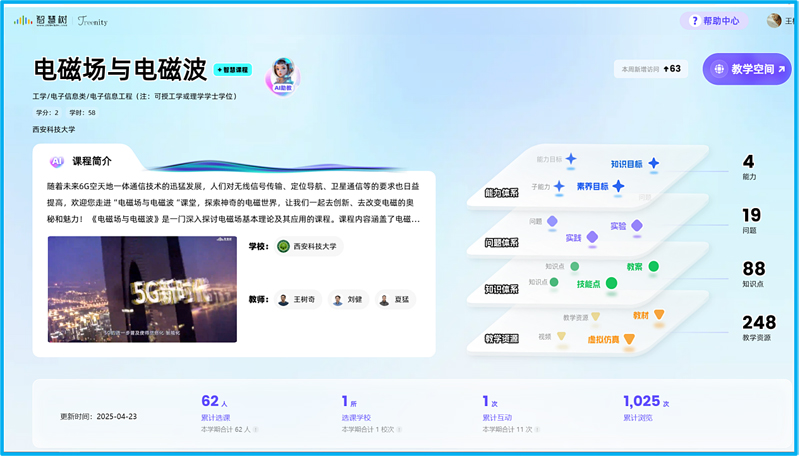
Task: Click the 本周新增访问 visits counter
Action: [x=650, y=69]
